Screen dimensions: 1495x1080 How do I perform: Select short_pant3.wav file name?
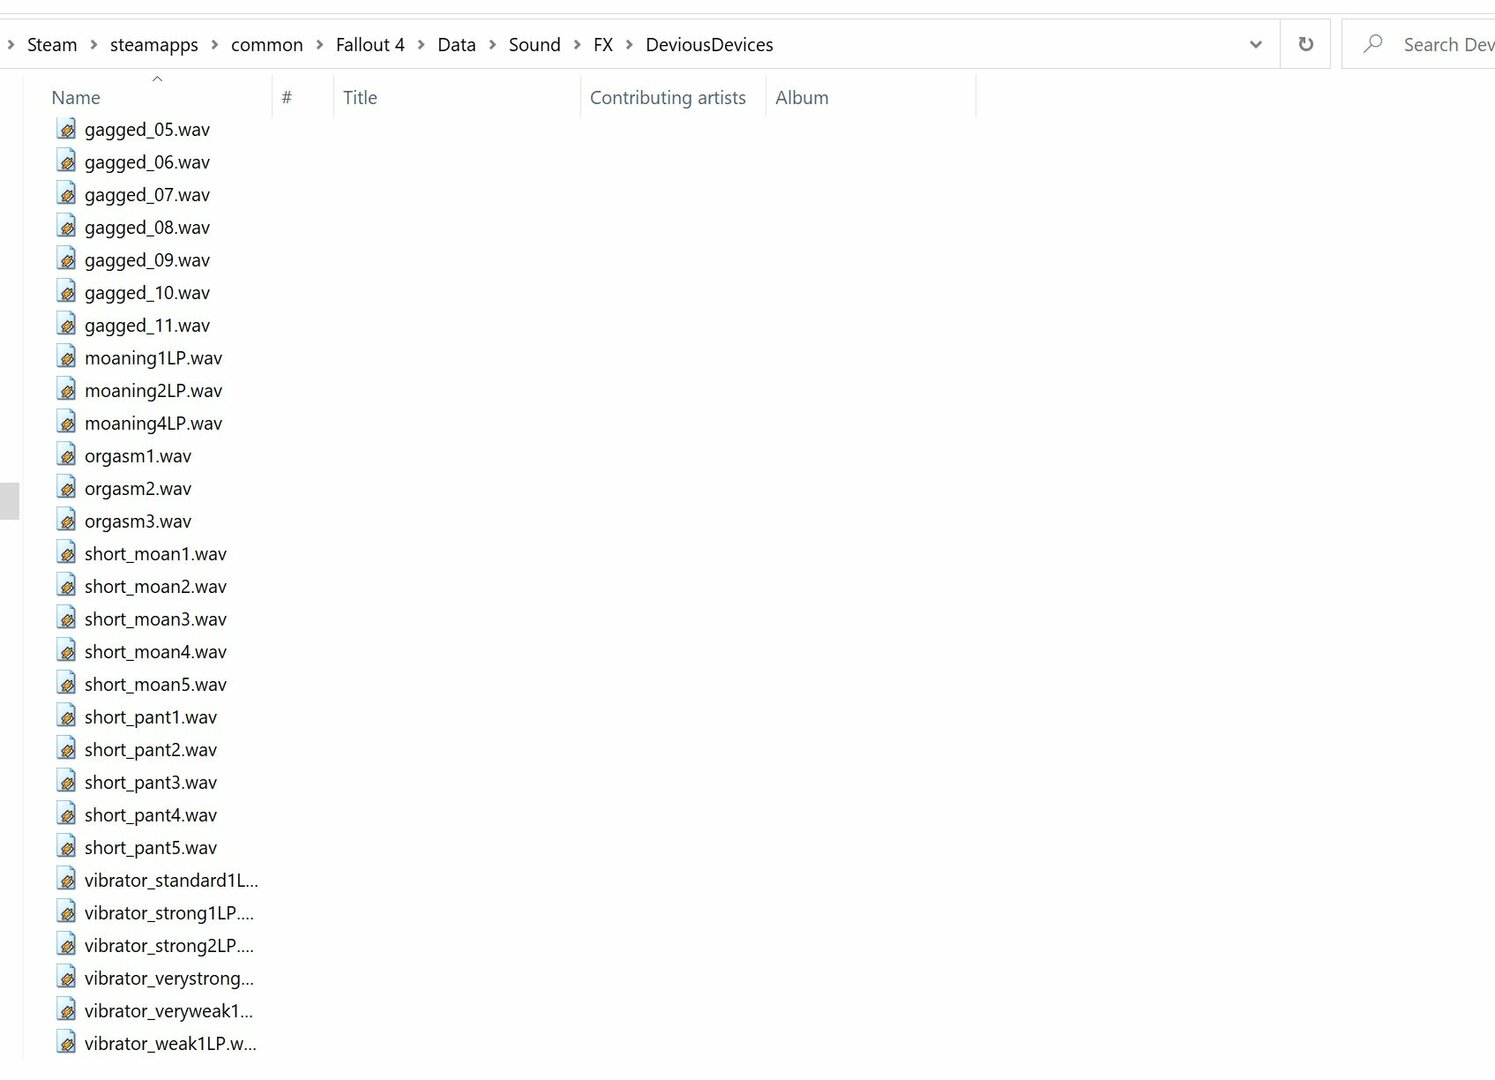[x=150, y=782]
